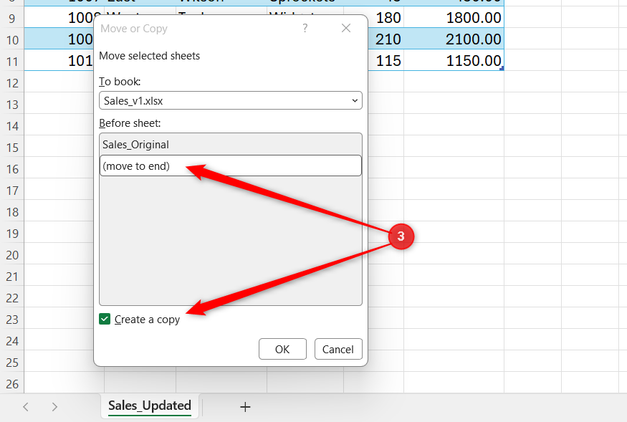Switch to the Sales_Updated sheet tab
Screen dimensions: 627x422
(x=150, y=406)
